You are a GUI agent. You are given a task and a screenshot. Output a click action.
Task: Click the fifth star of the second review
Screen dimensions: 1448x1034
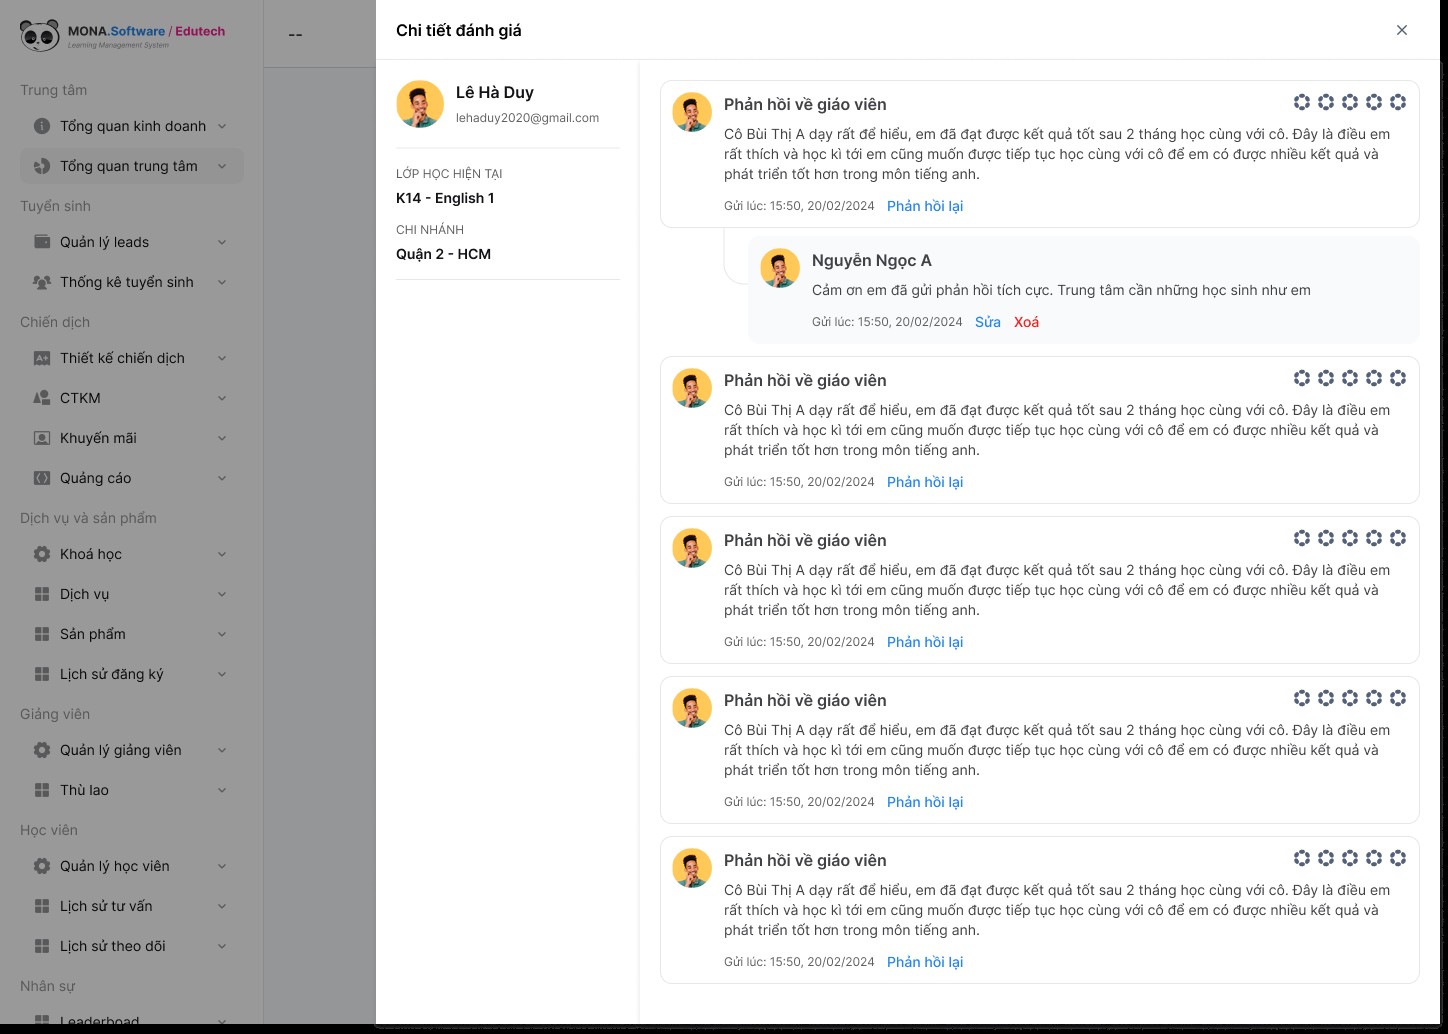[1398, 378]
